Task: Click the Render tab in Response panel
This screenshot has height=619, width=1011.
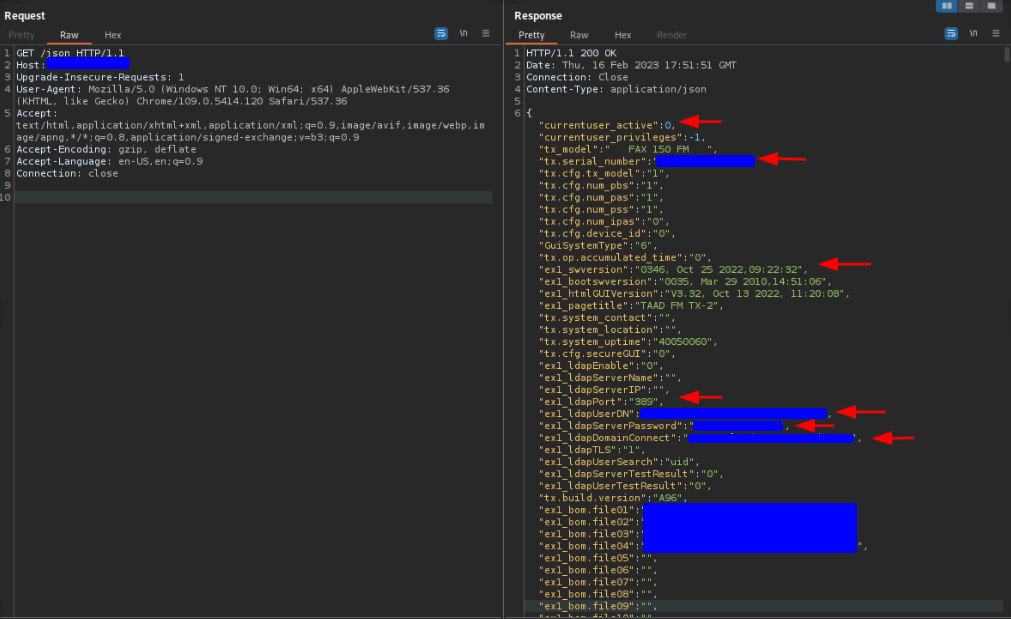Action: point(671,35)
